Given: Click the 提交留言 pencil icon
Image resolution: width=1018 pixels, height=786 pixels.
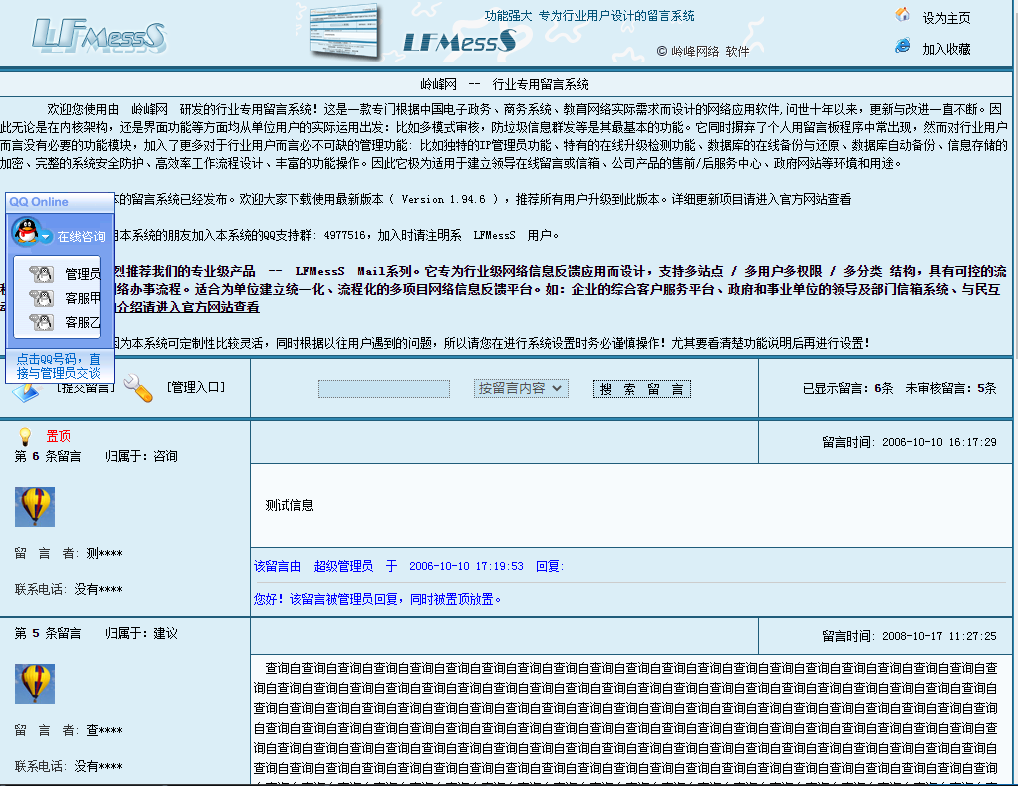Looking at the screenshot, I should tap(27, 392).
